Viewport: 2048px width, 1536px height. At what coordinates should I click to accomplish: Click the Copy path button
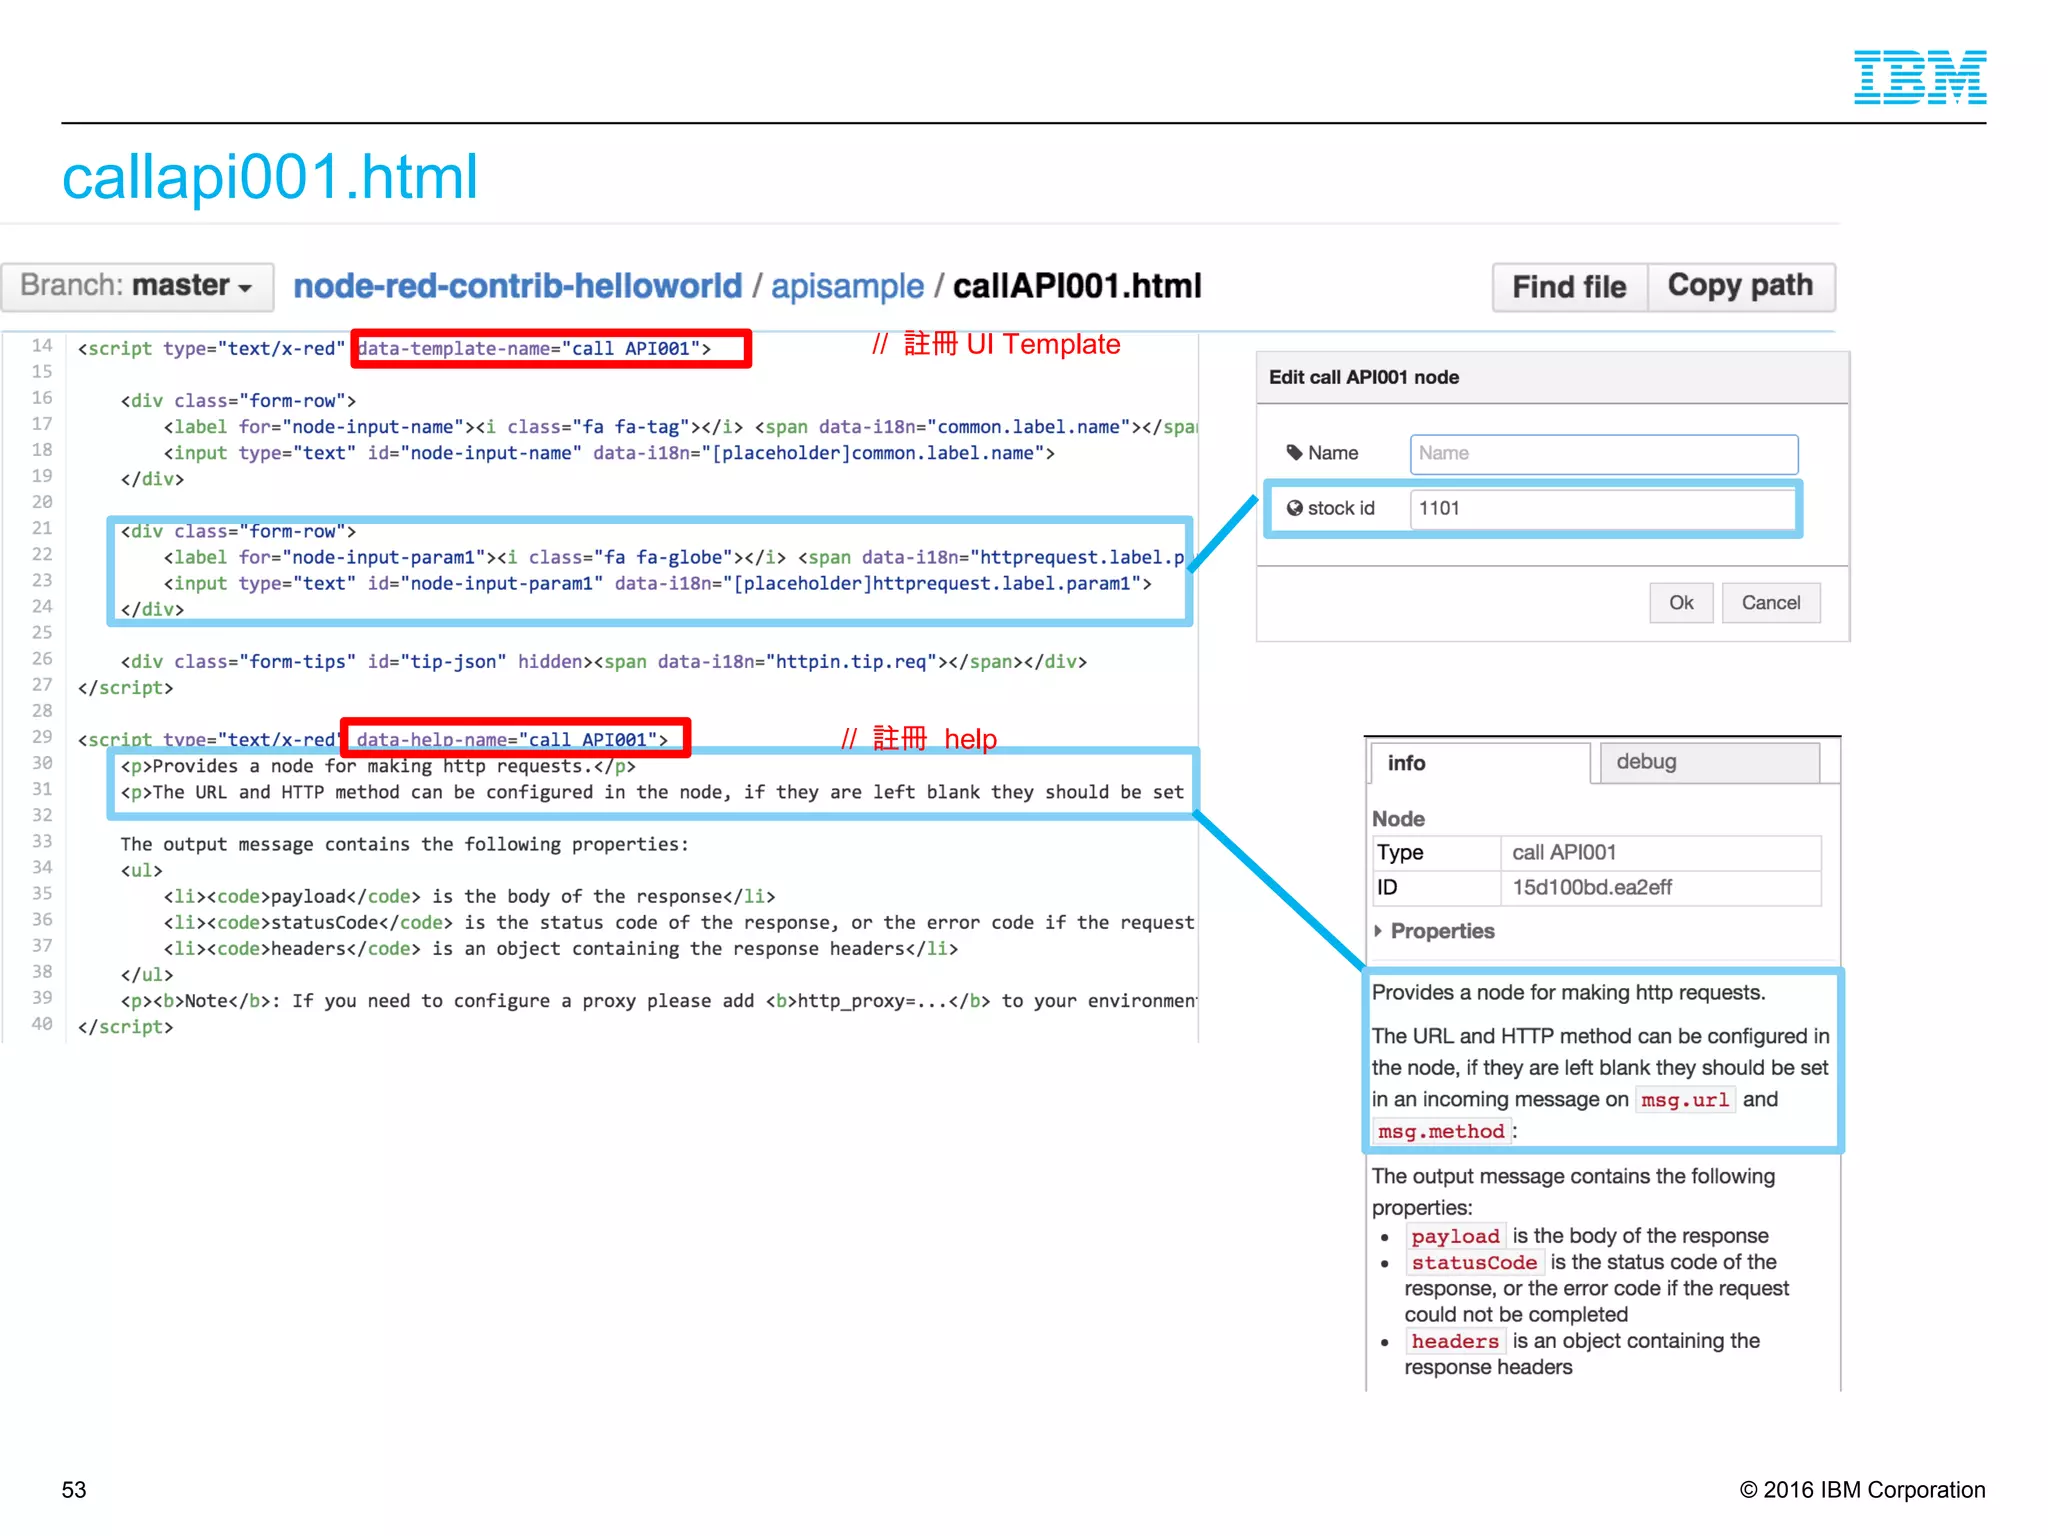click(x=1740, y=287)
